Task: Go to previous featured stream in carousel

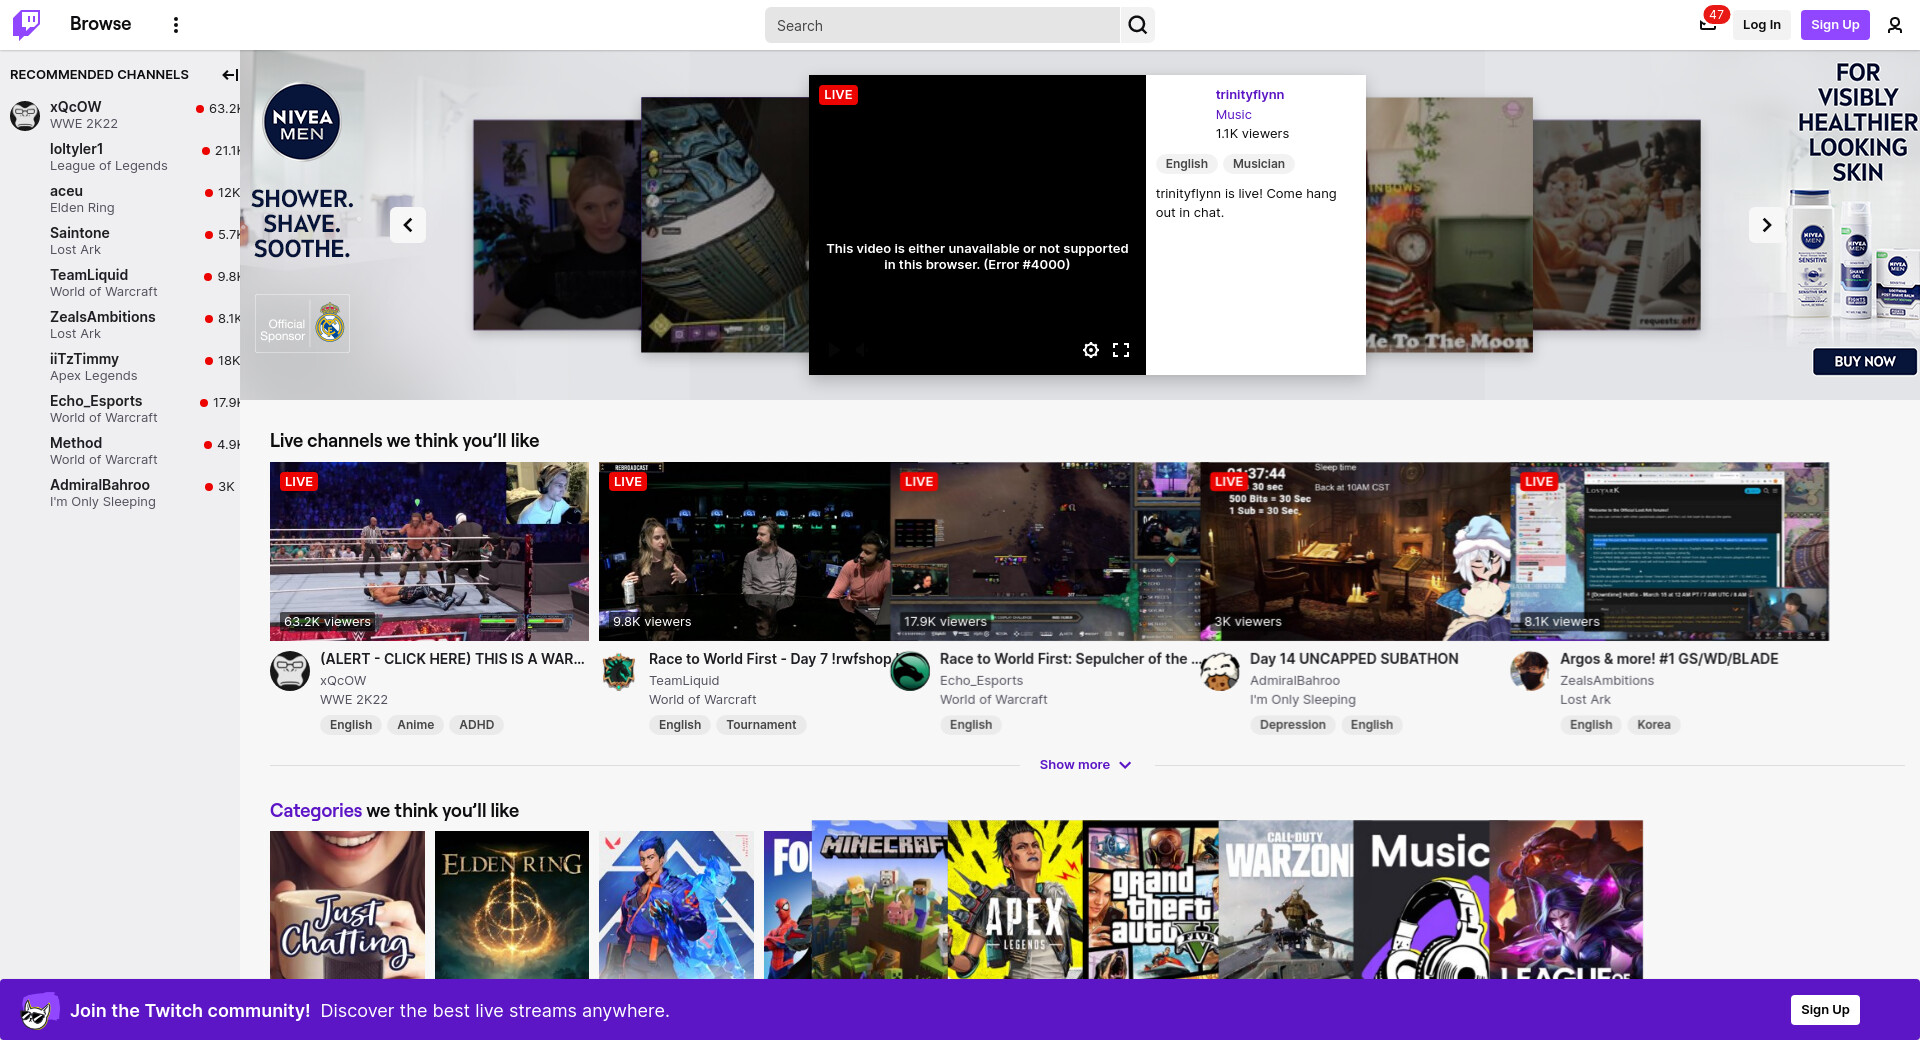Action: 408,225
